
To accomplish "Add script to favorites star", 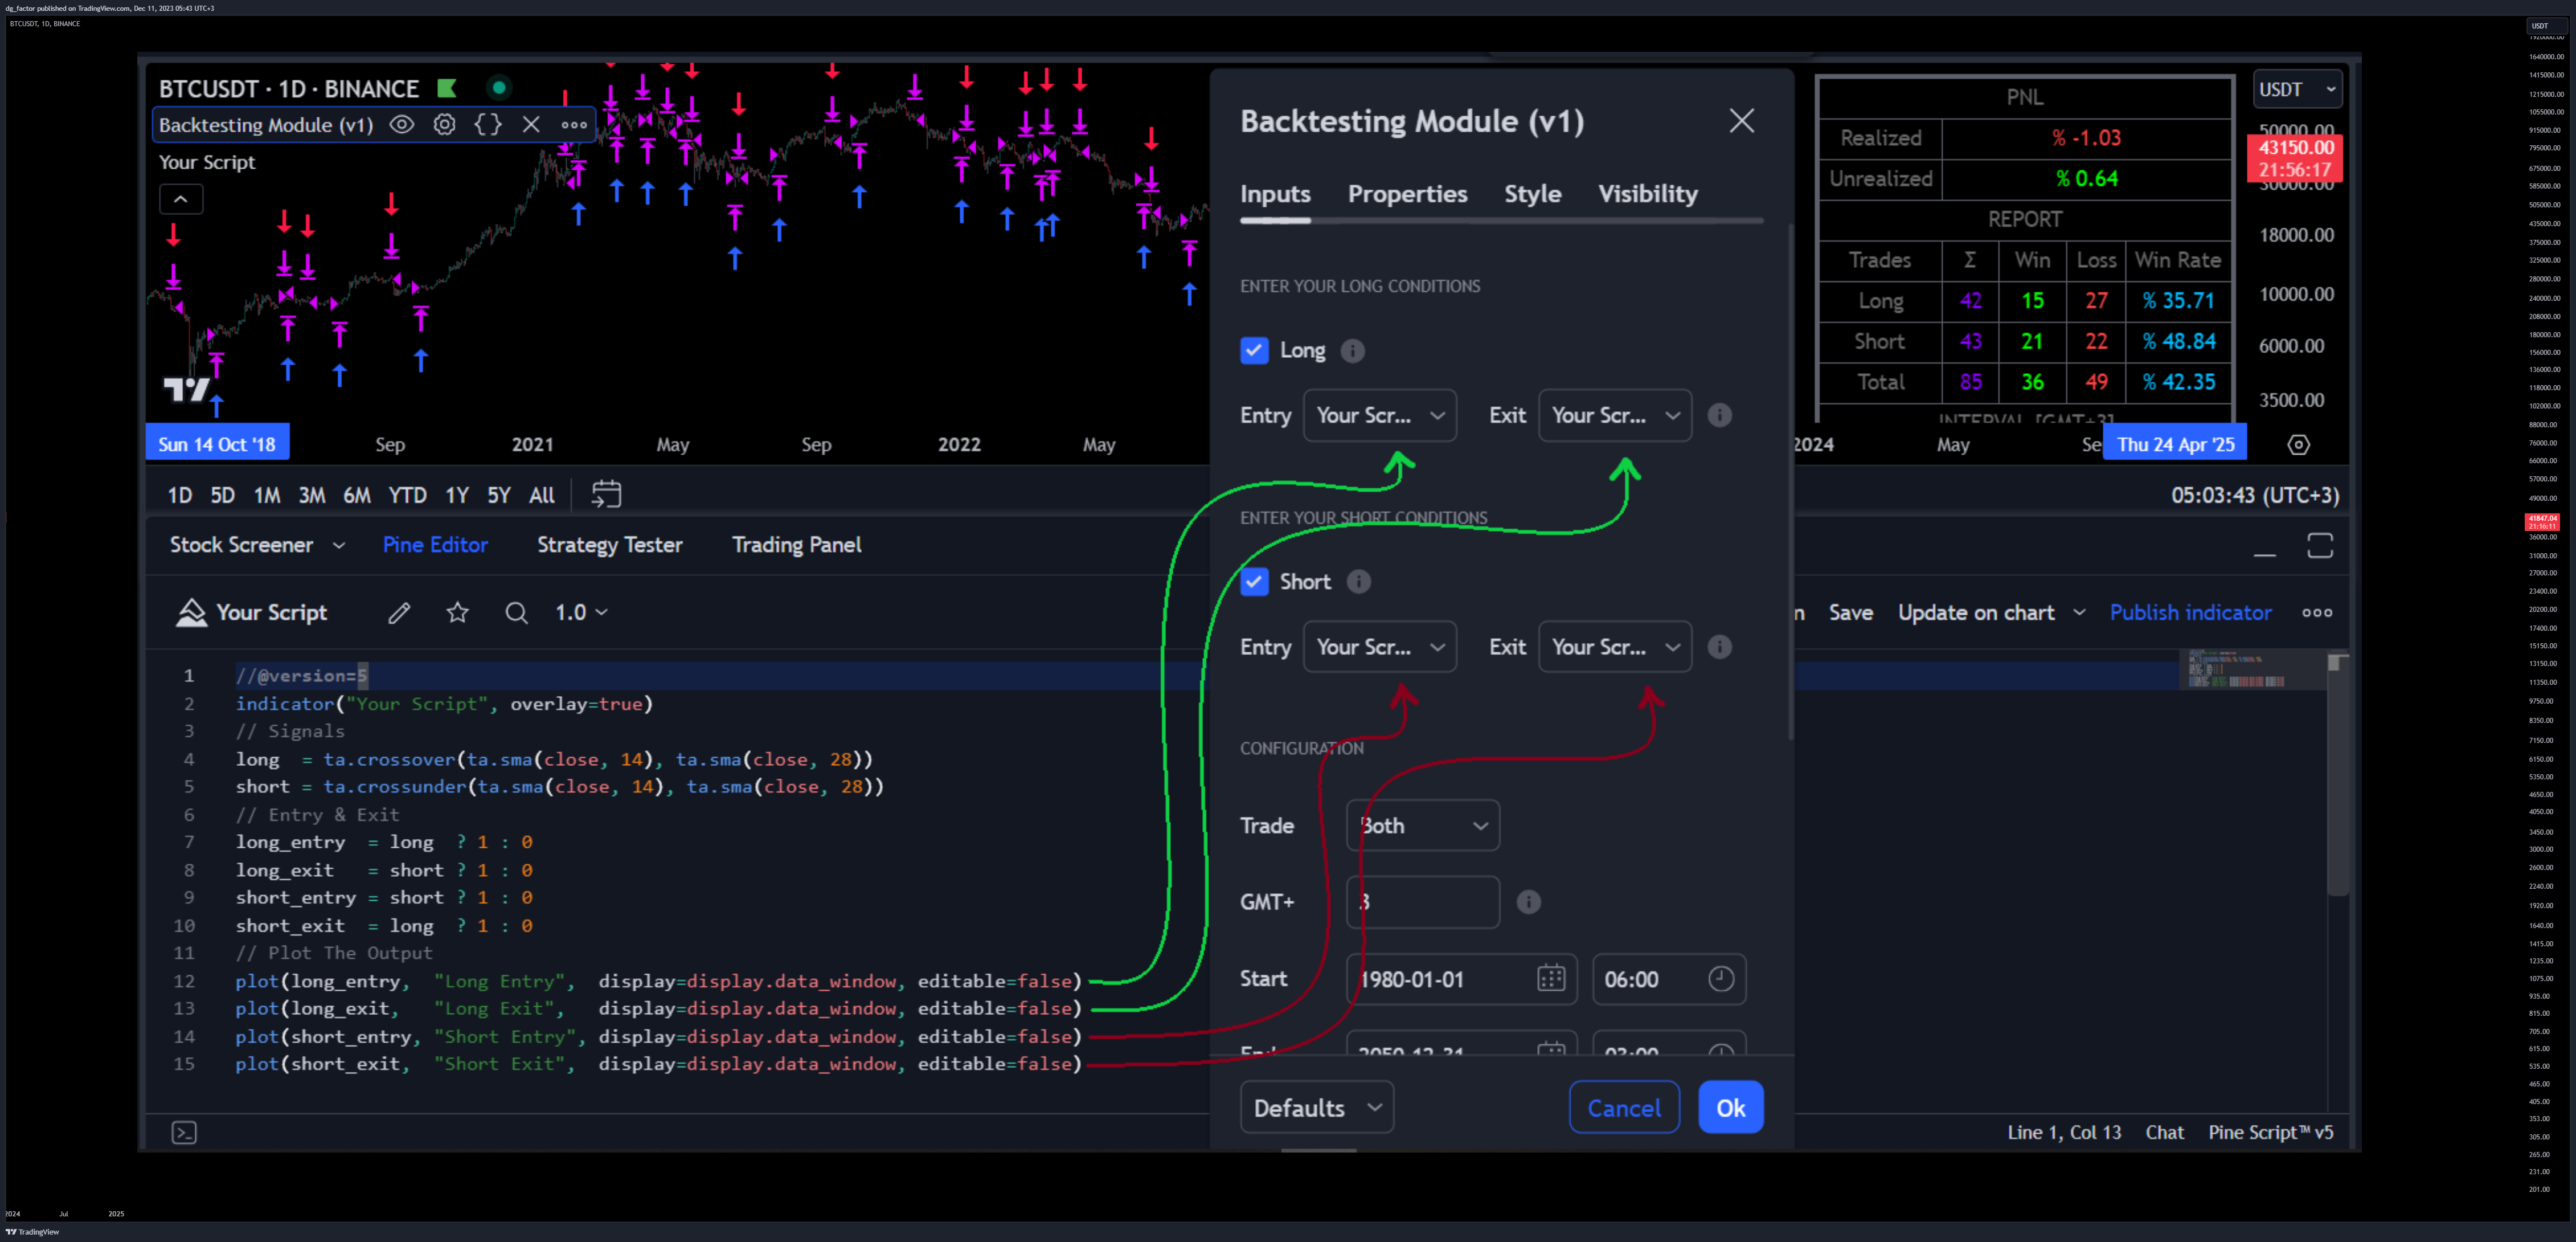I will (458, 613).
